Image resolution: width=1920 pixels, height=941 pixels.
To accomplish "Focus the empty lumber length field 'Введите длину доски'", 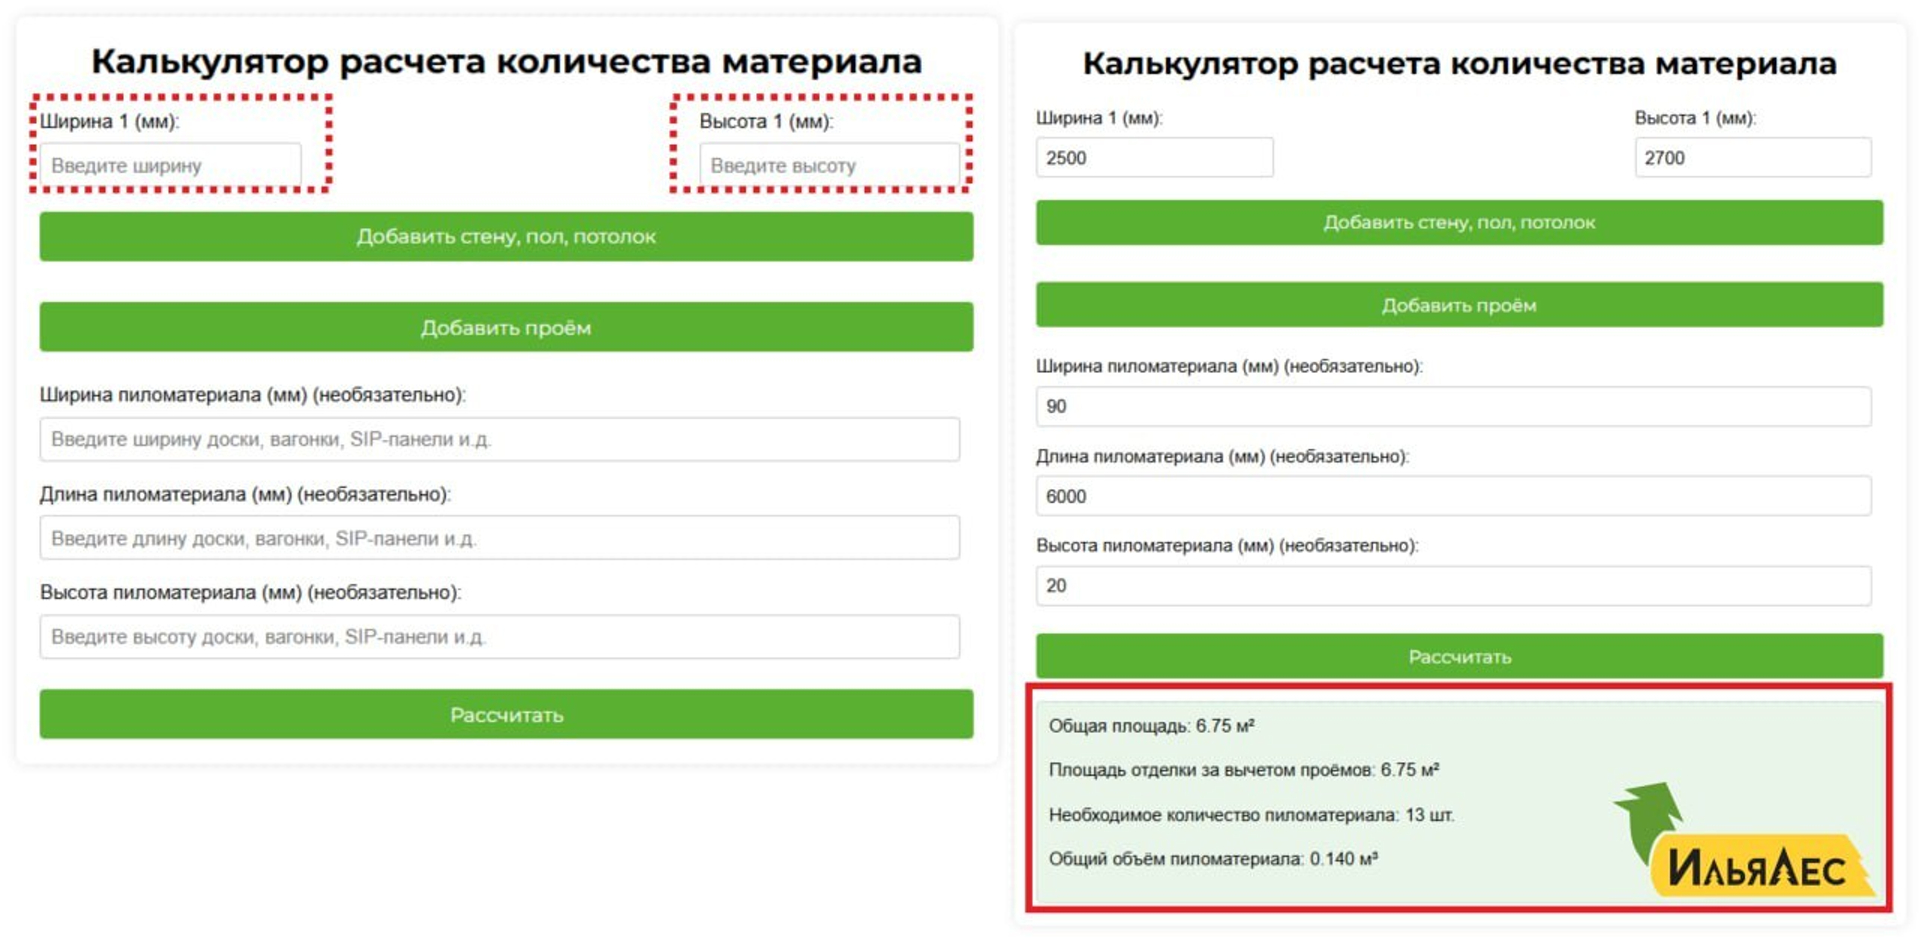I will tap(500, 538).
